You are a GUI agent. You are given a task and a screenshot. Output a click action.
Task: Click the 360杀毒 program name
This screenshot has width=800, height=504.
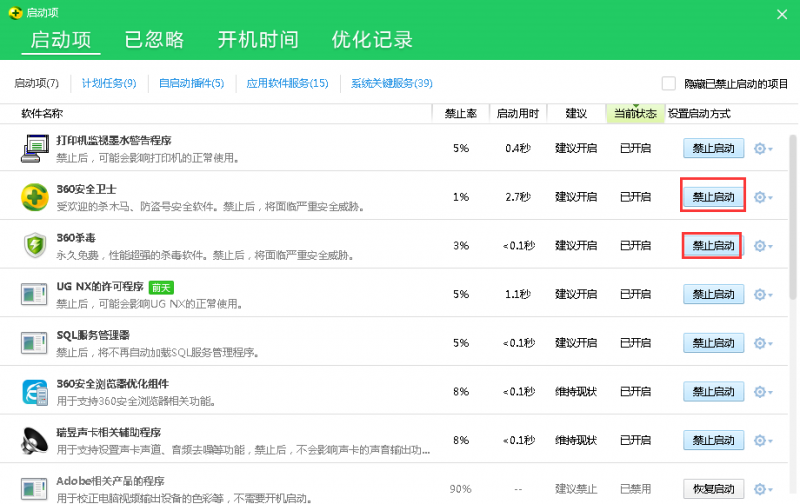[76, 238]
